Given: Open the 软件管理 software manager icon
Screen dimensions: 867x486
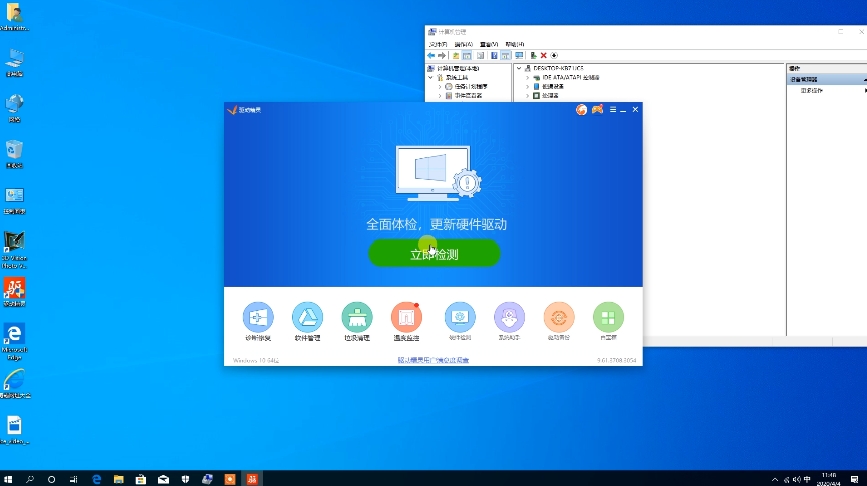Looking at the screenshot, I should (307, 317).
